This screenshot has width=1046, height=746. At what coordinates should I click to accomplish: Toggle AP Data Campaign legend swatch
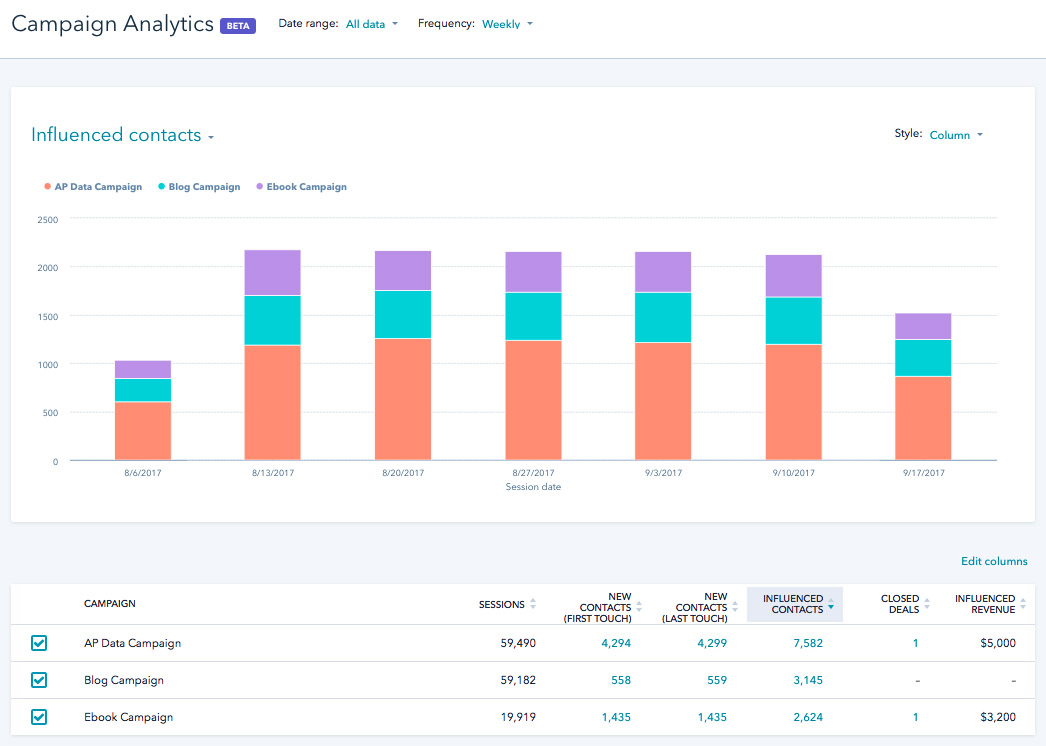(47, 187)
